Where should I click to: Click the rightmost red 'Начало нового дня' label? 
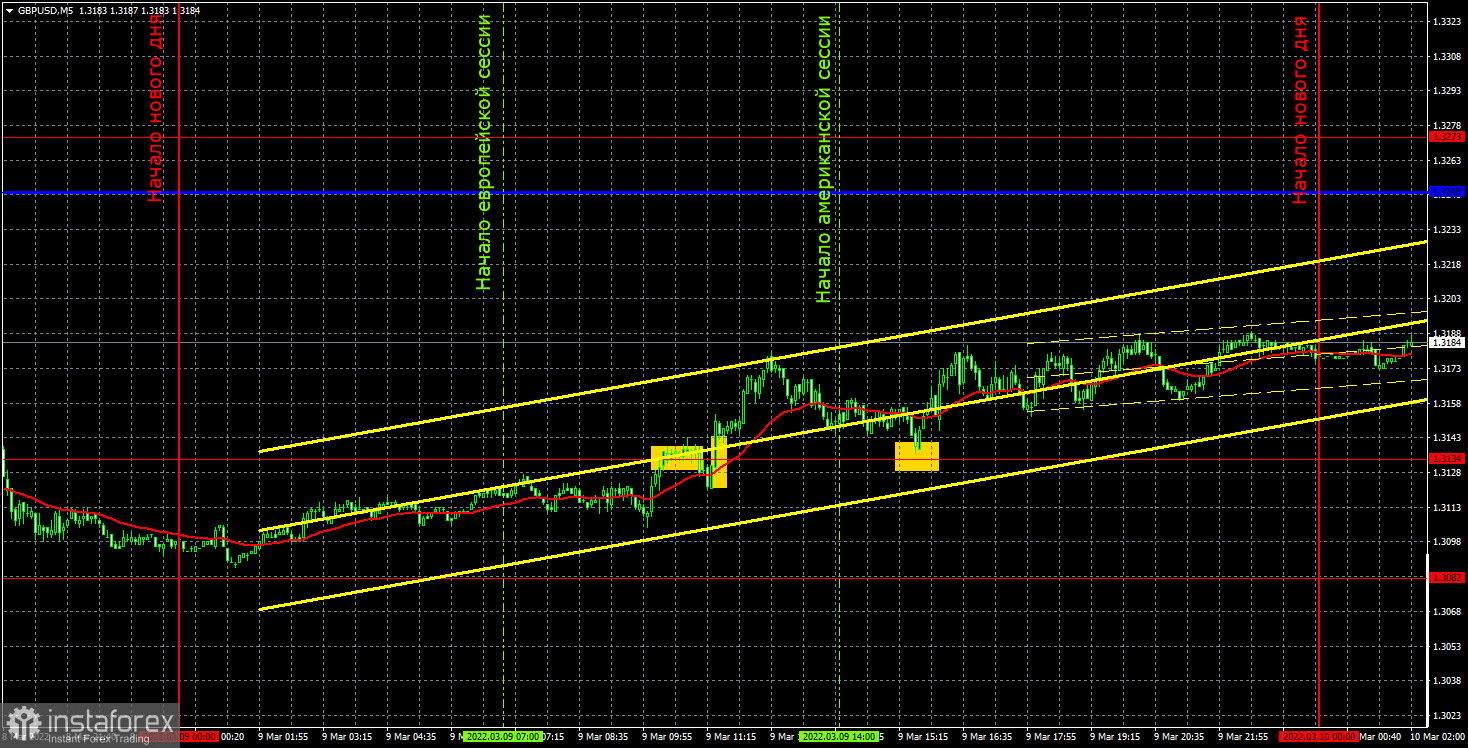[x=1299, y=109]
